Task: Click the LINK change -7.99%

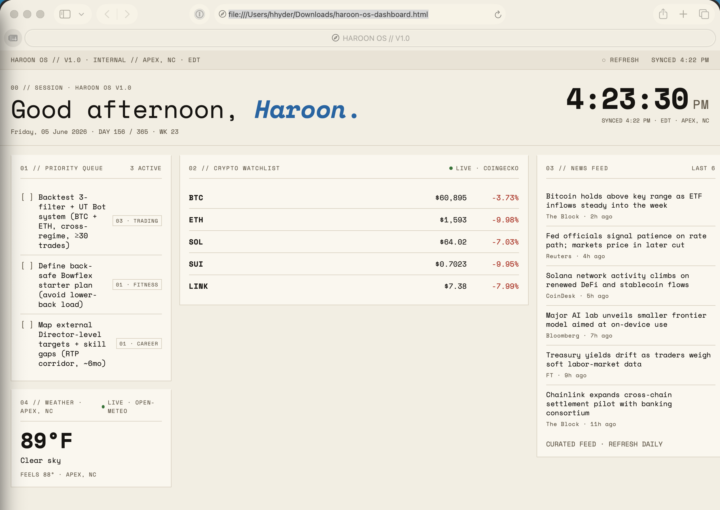Action: [505, 286]
